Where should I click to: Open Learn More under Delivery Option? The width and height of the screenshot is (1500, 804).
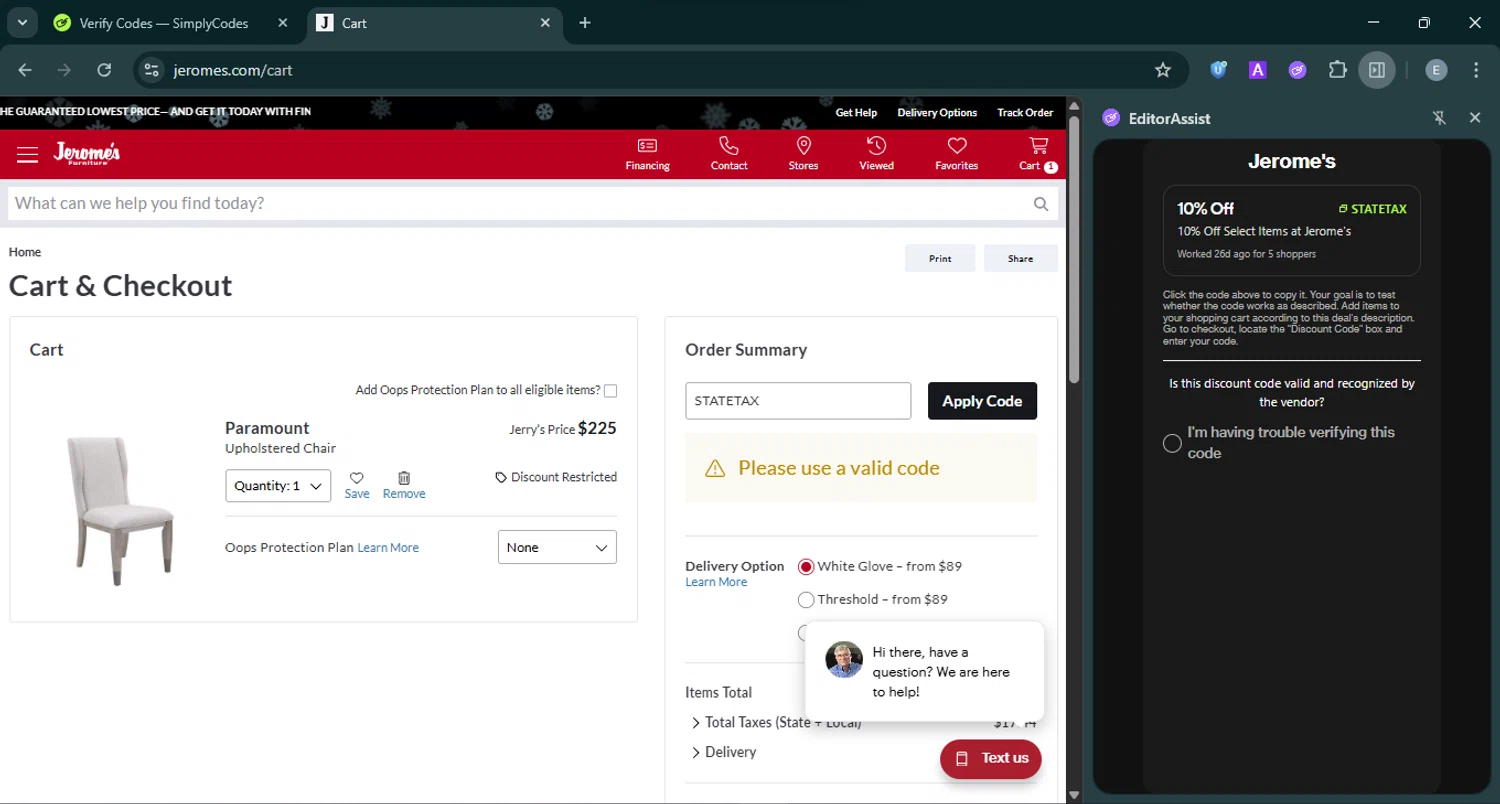pos(716,582)
